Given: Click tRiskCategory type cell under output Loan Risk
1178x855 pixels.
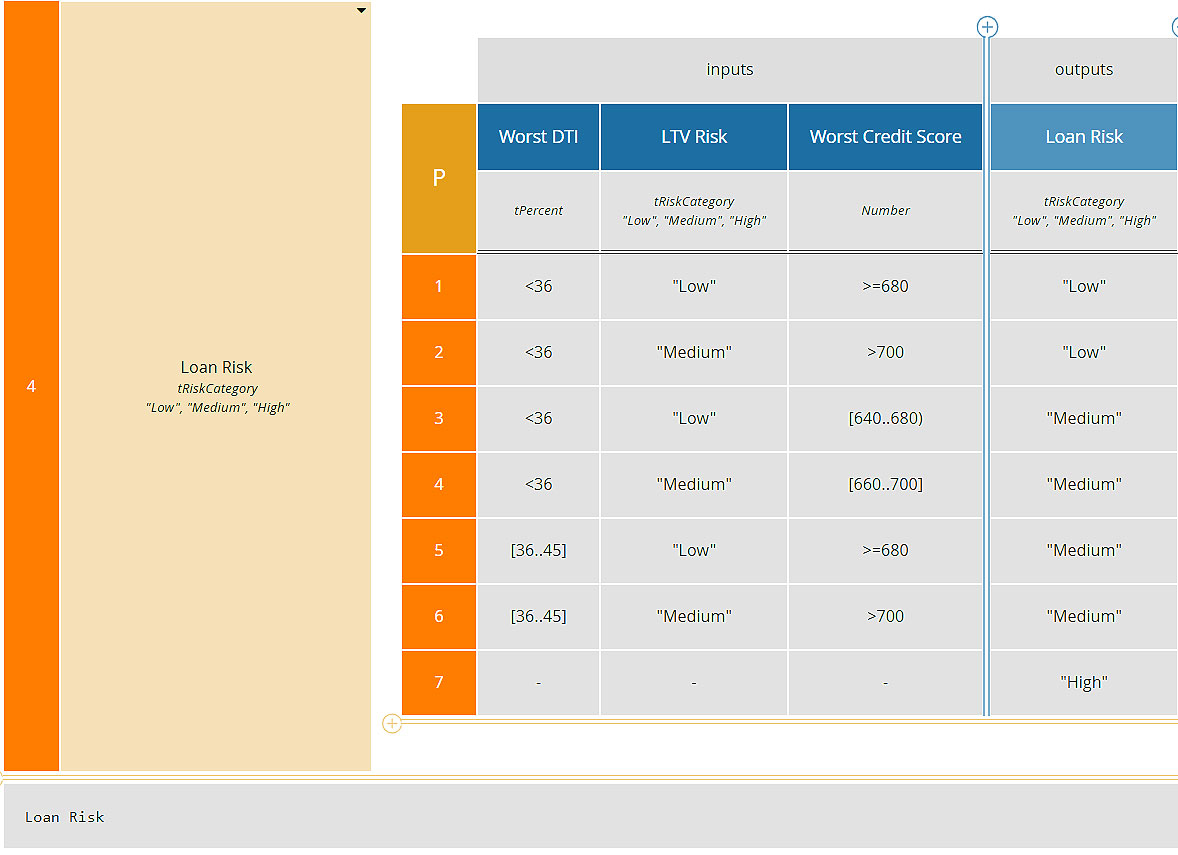Looking at the screenshot, I should [x=1084, y=211].
